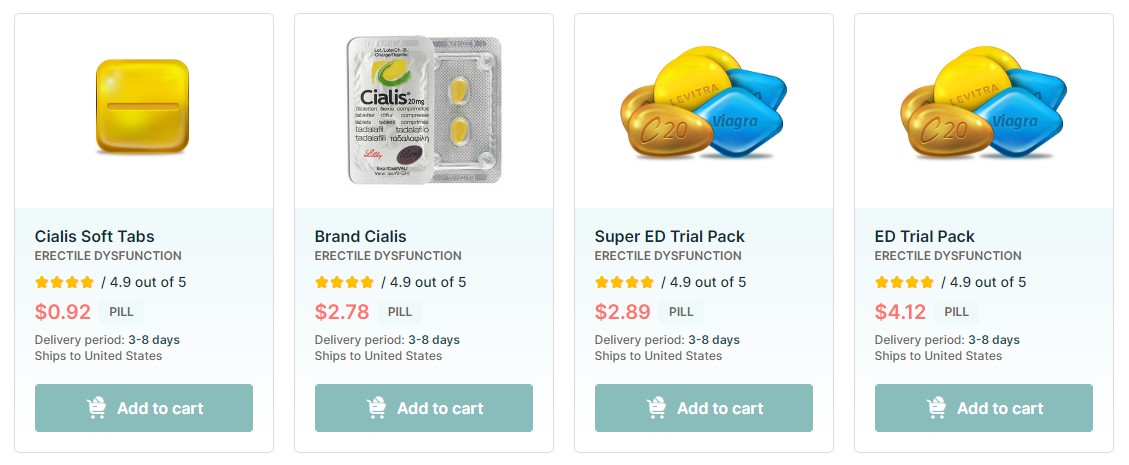Viewport: 1129px width, 465px height.
Task: Click cart icon on ED Trial Pack button
Action: click(936, 408)
